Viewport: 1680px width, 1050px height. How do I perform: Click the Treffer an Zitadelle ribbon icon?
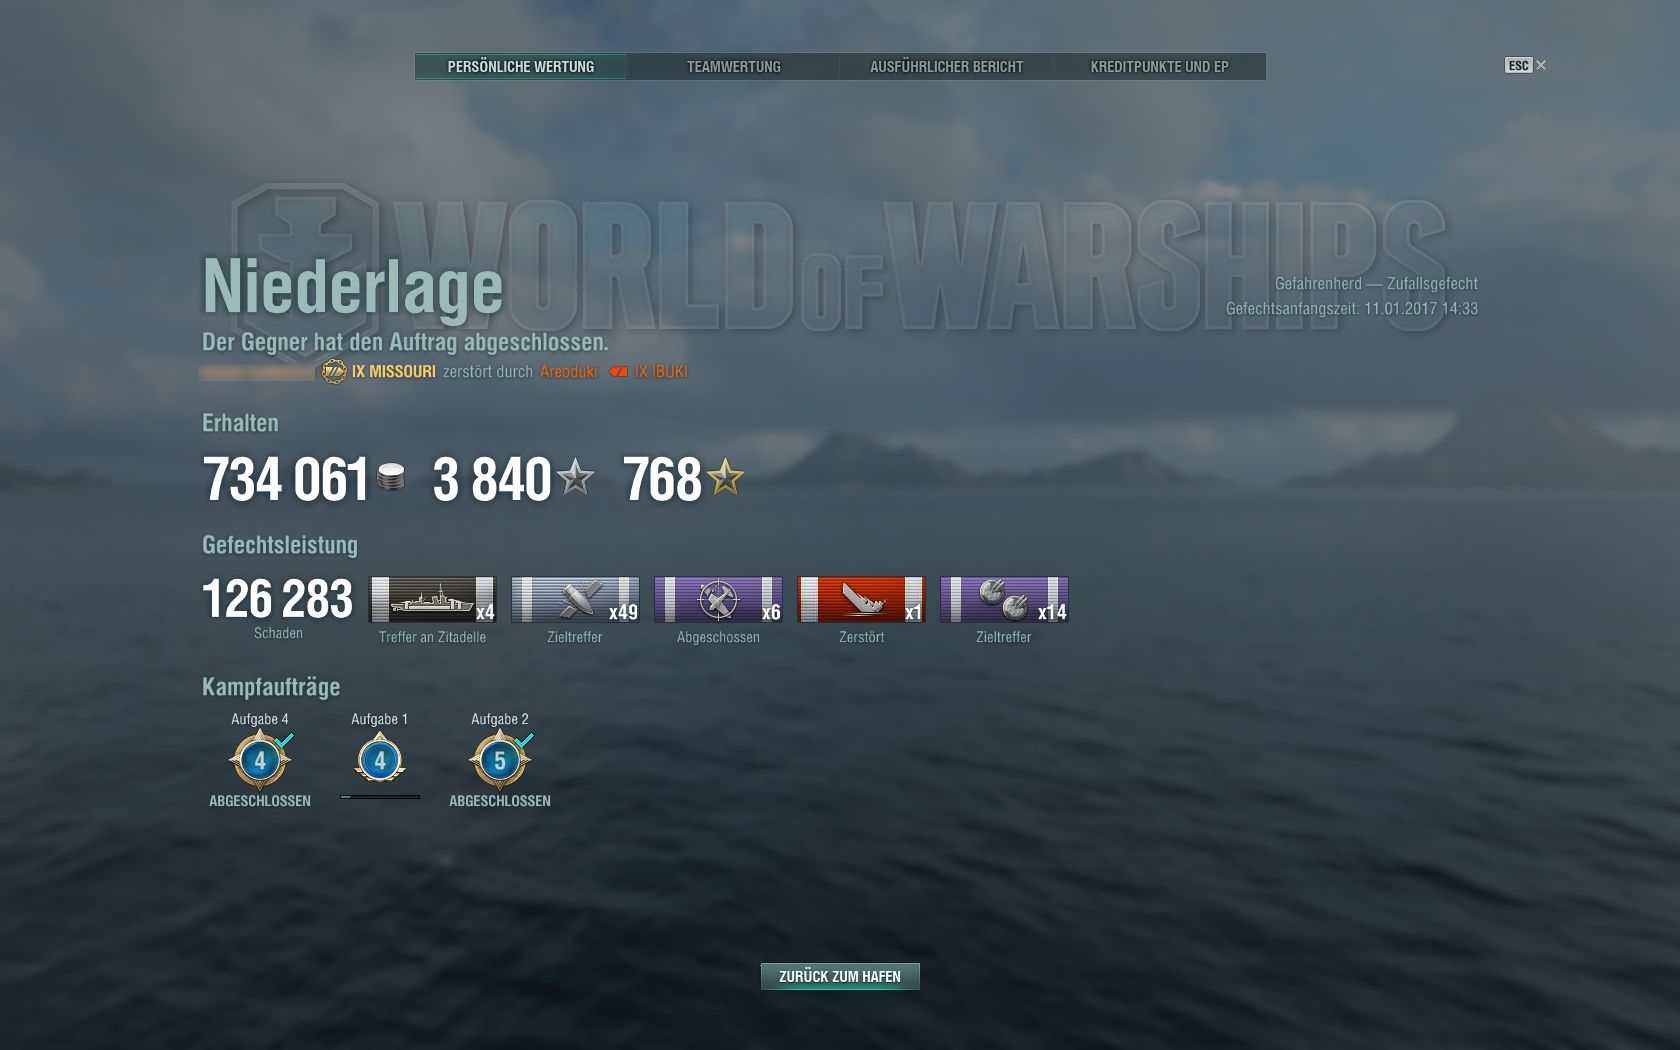pos(432,600)
